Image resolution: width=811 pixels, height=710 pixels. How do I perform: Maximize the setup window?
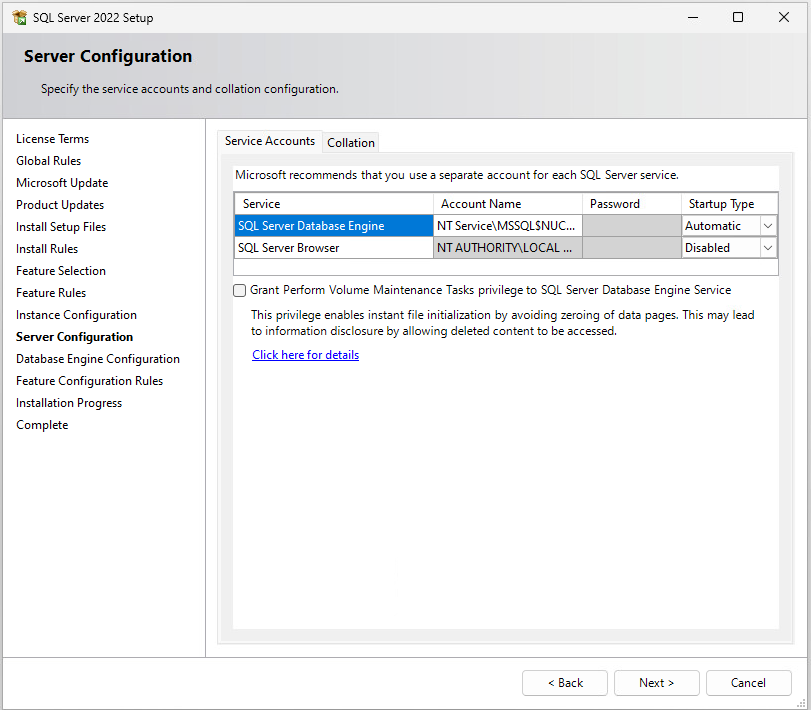click(x=738, y=17)
